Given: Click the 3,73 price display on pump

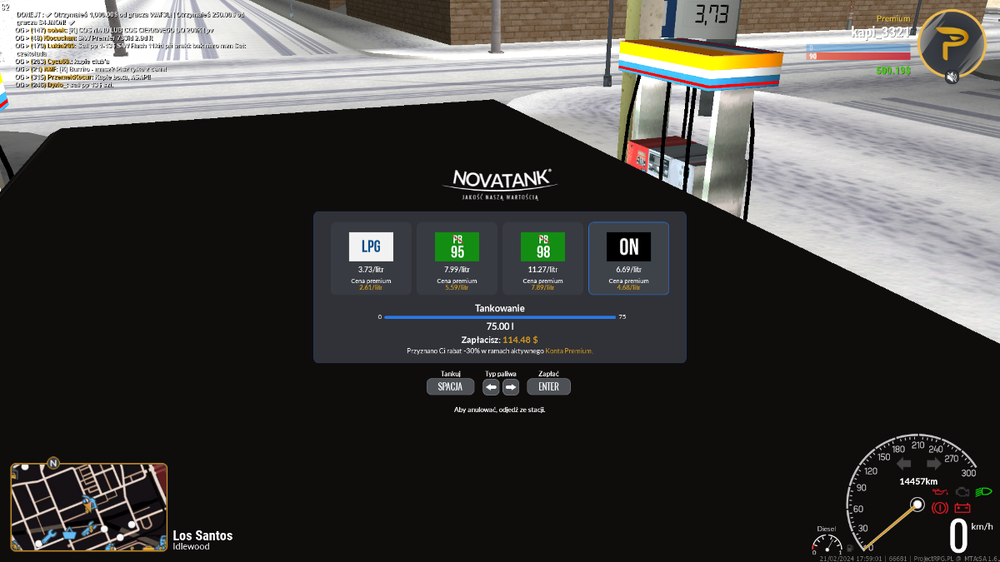Looking at the screenshot, I should [x=711, y=14].
